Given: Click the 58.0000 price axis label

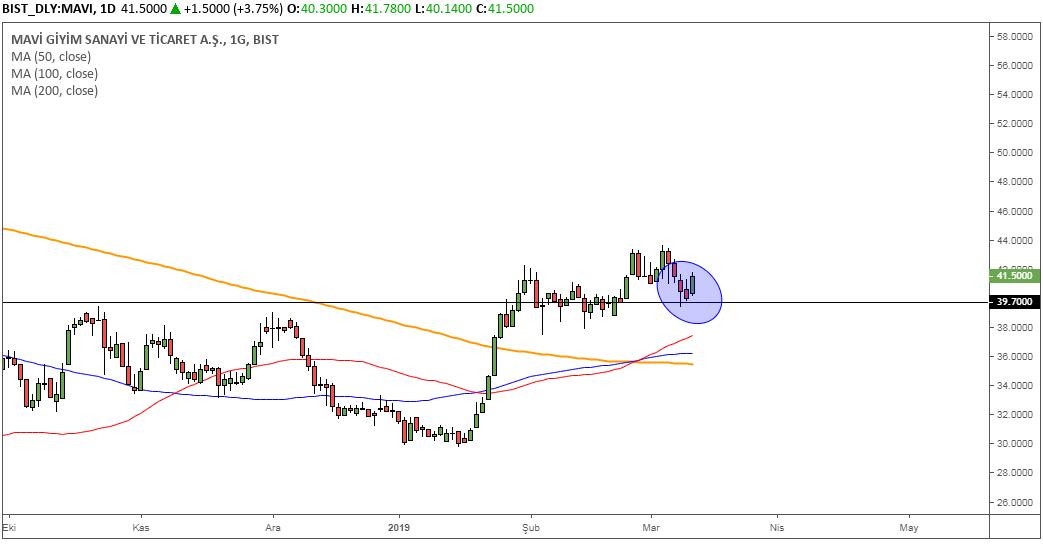Looking at the screenshot, I should [1014, 37].
